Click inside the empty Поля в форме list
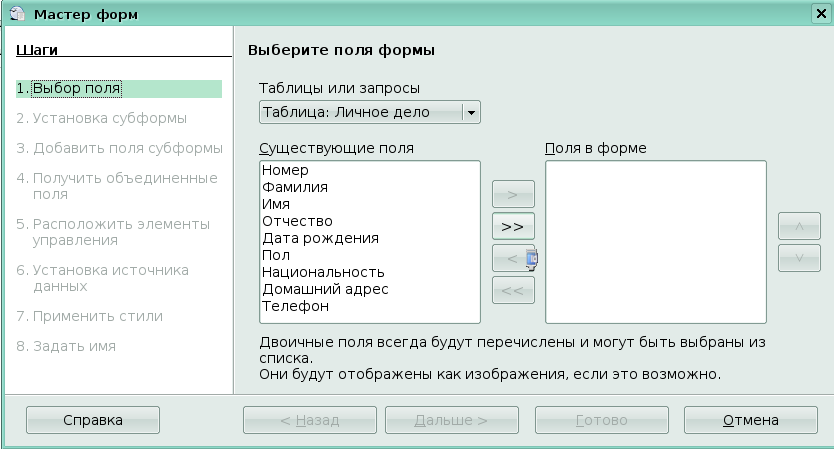This screenshot has width=834, height=449. coord(655,242)
